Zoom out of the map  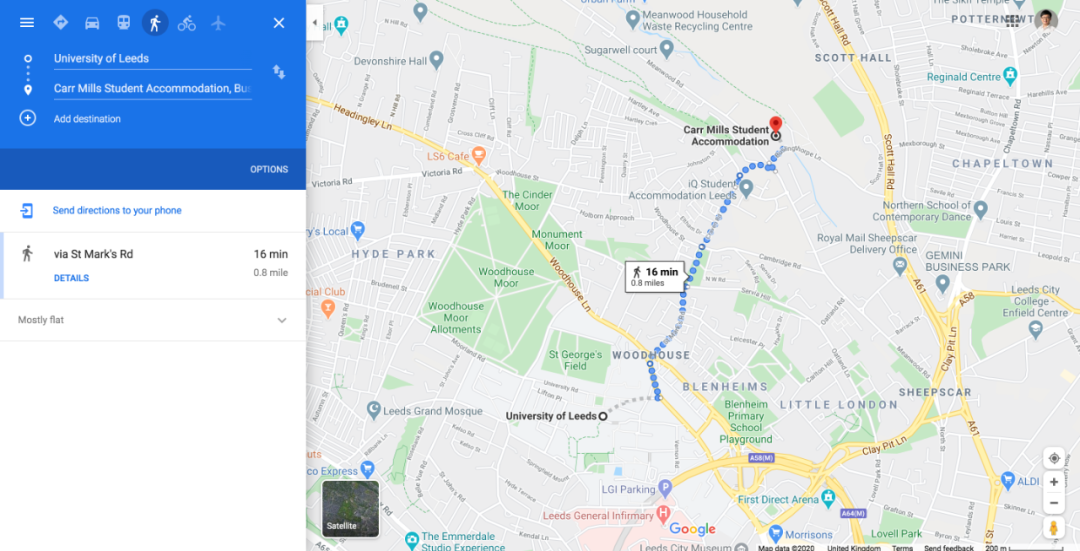(x=1054, y=503)
